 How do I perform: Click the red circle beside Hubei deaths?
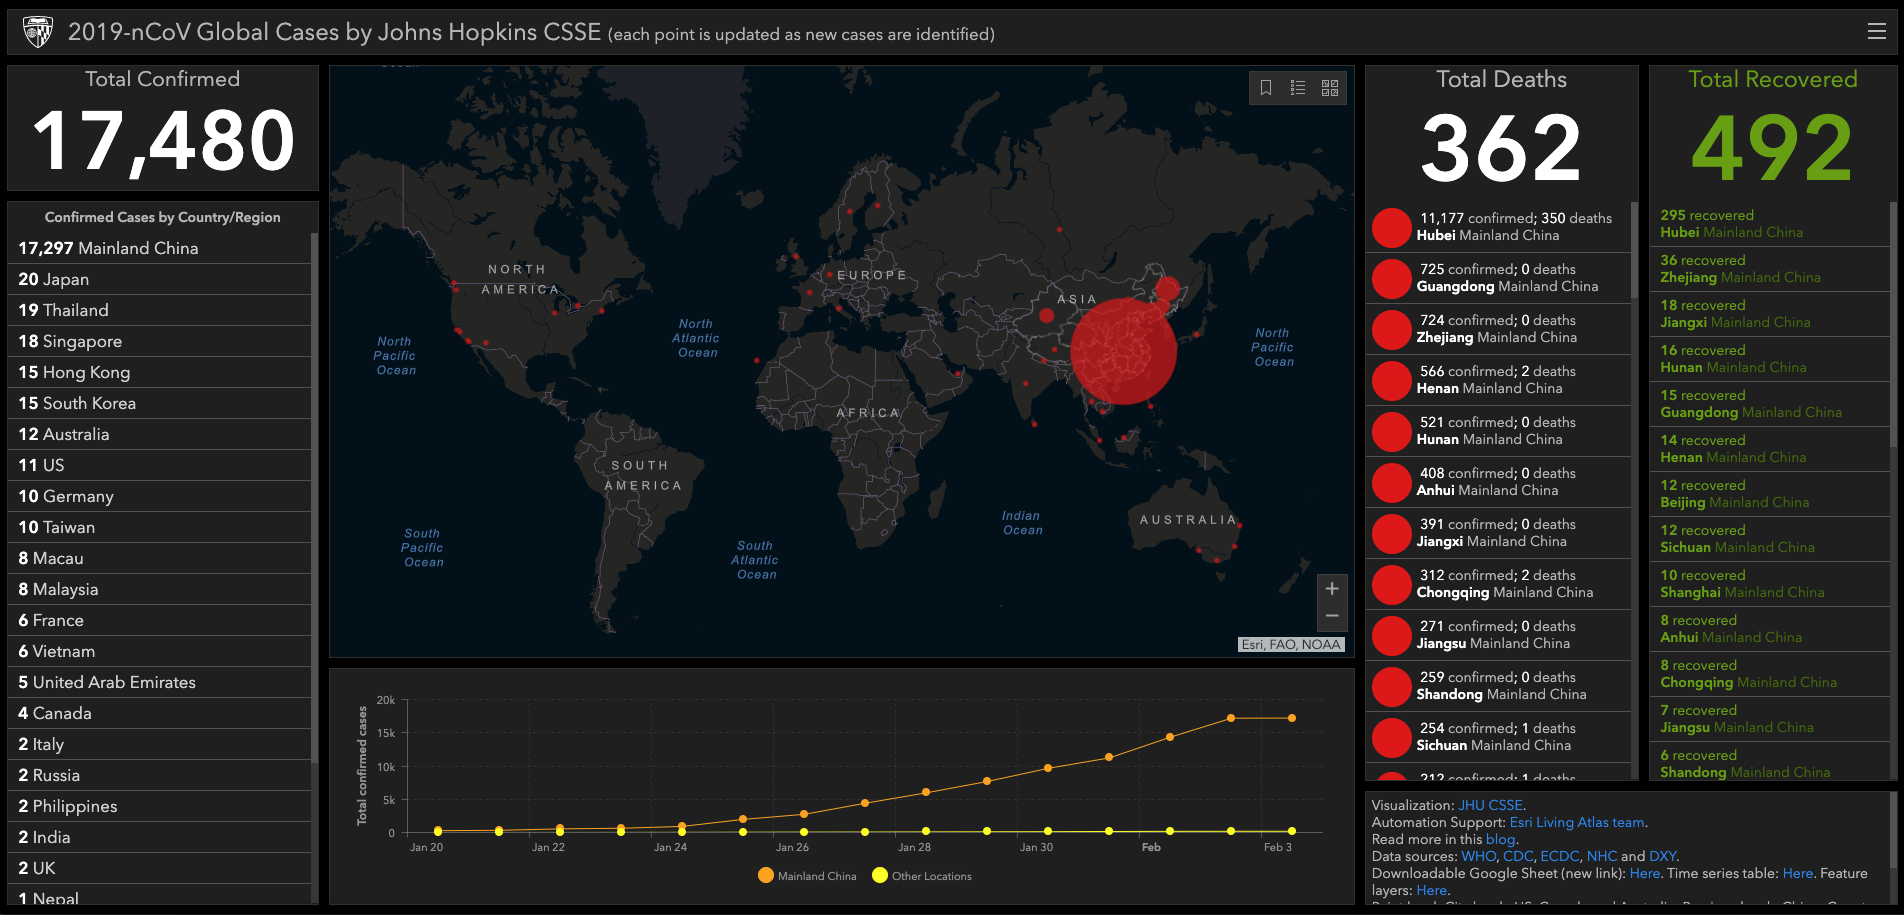click(x=1391, y=227)
